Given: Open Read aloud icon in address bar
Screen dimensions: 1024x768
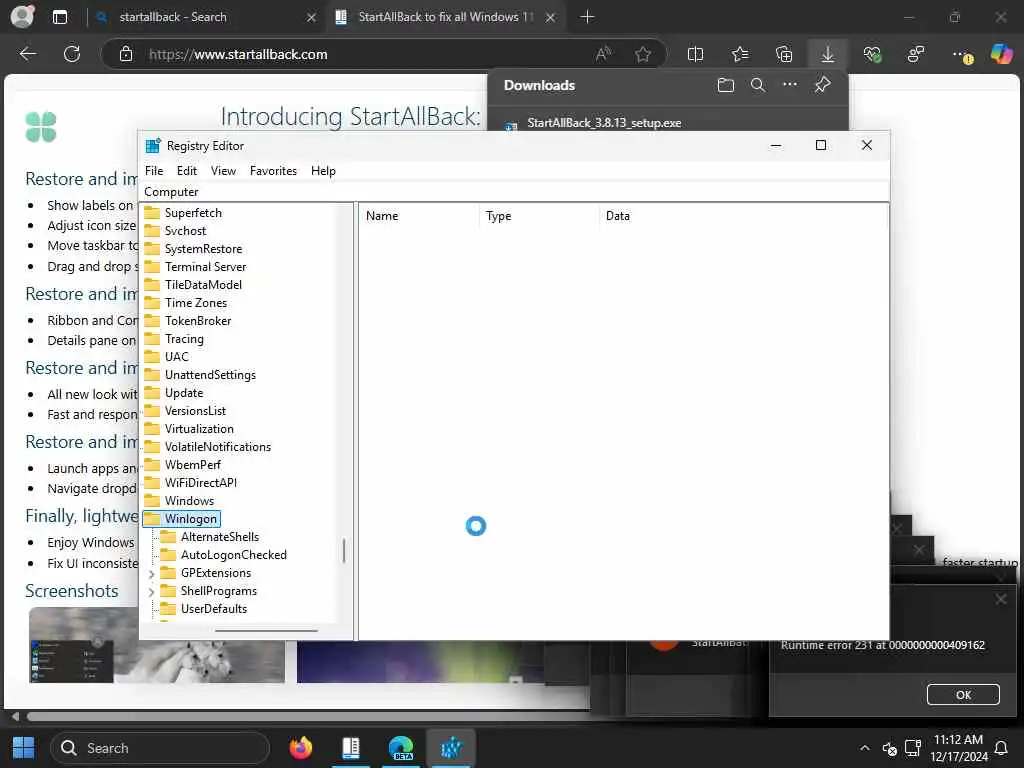Looking at the screenshot, I should pos(603,54).
